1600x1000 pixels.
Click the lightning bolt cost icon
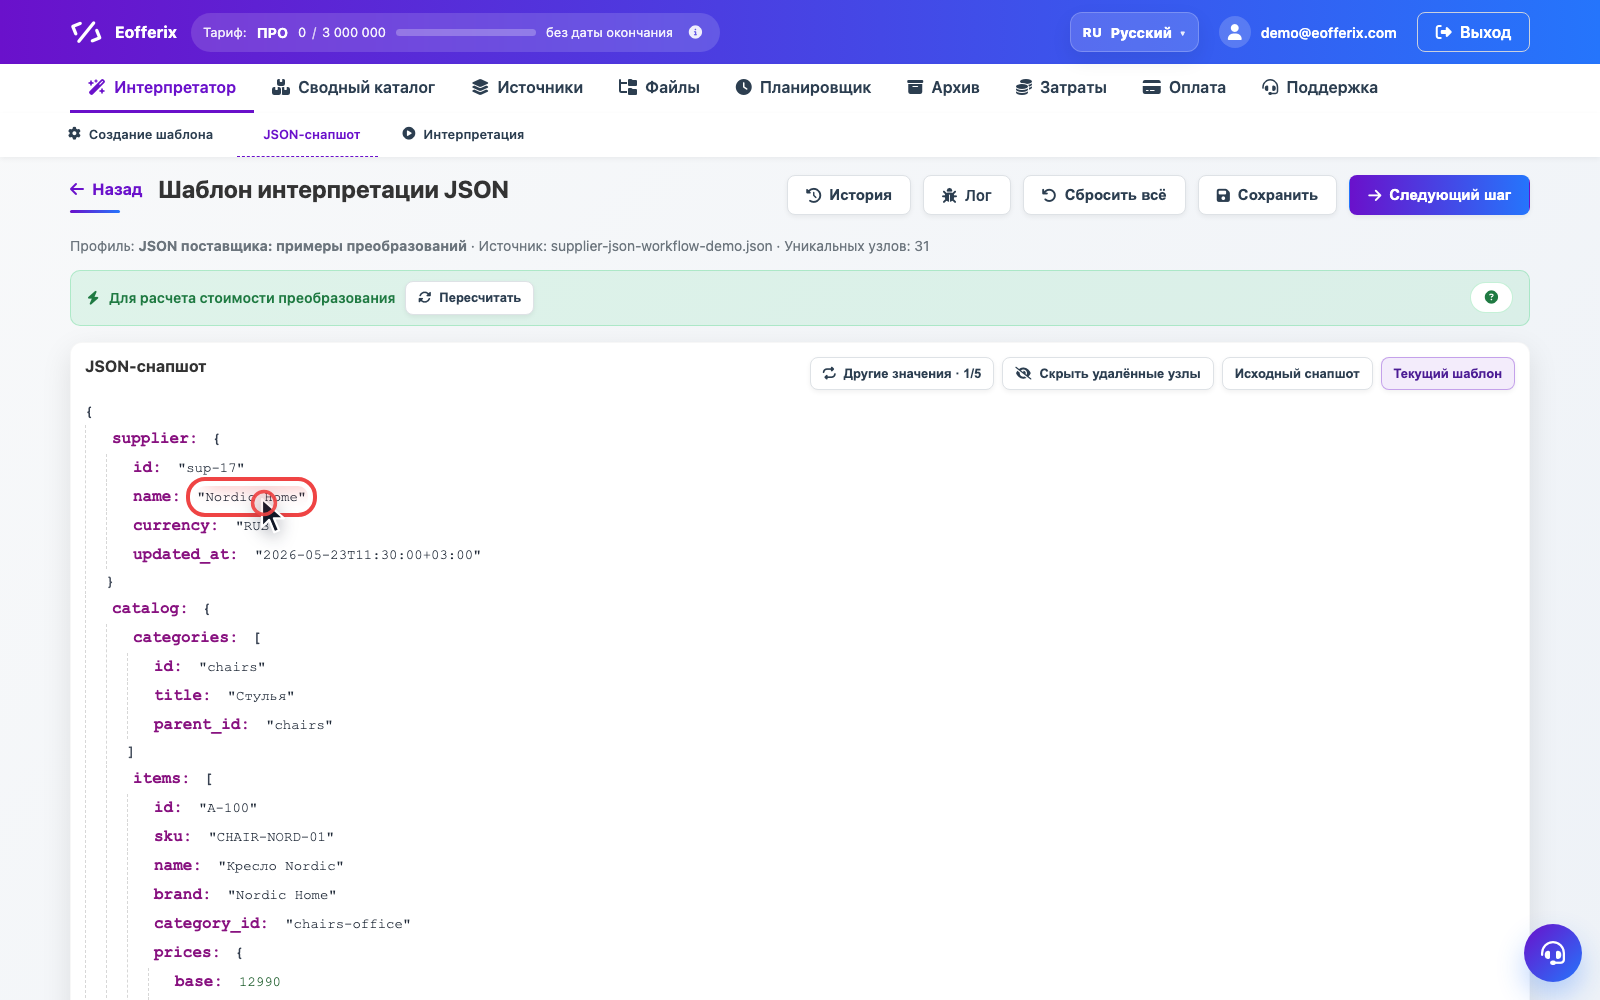93,298
